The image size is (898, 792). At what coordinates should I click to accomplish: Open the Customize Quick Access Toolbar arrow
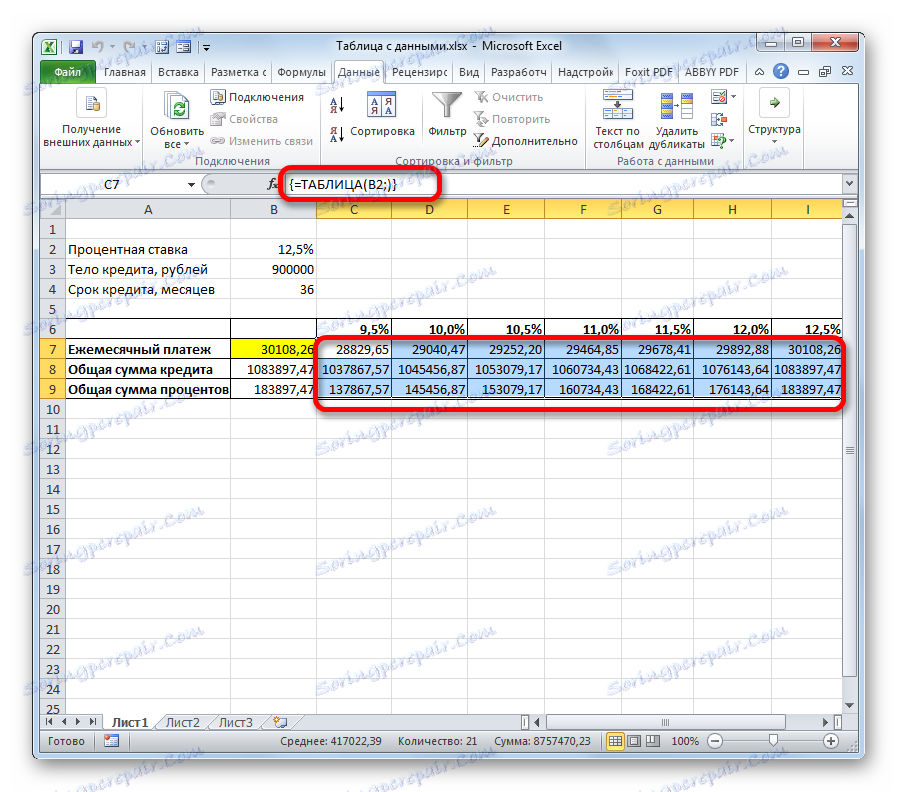207,48
